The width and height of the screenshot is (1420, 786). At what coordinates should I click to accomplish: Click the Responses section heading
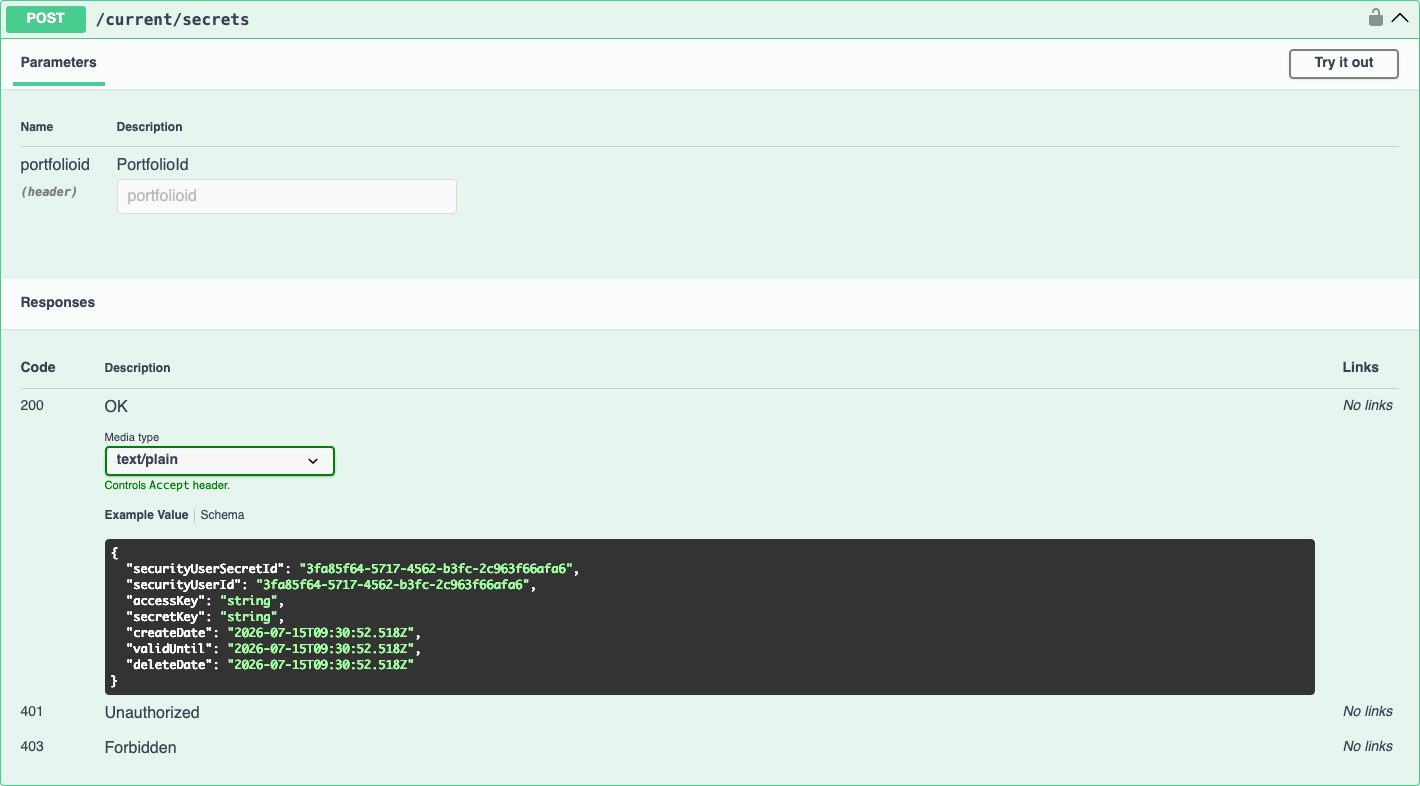[58, 302]
